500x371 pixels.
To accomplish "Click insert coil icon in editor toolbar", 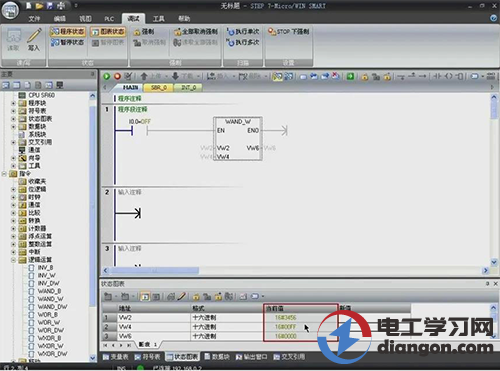I will pos(449,76).
